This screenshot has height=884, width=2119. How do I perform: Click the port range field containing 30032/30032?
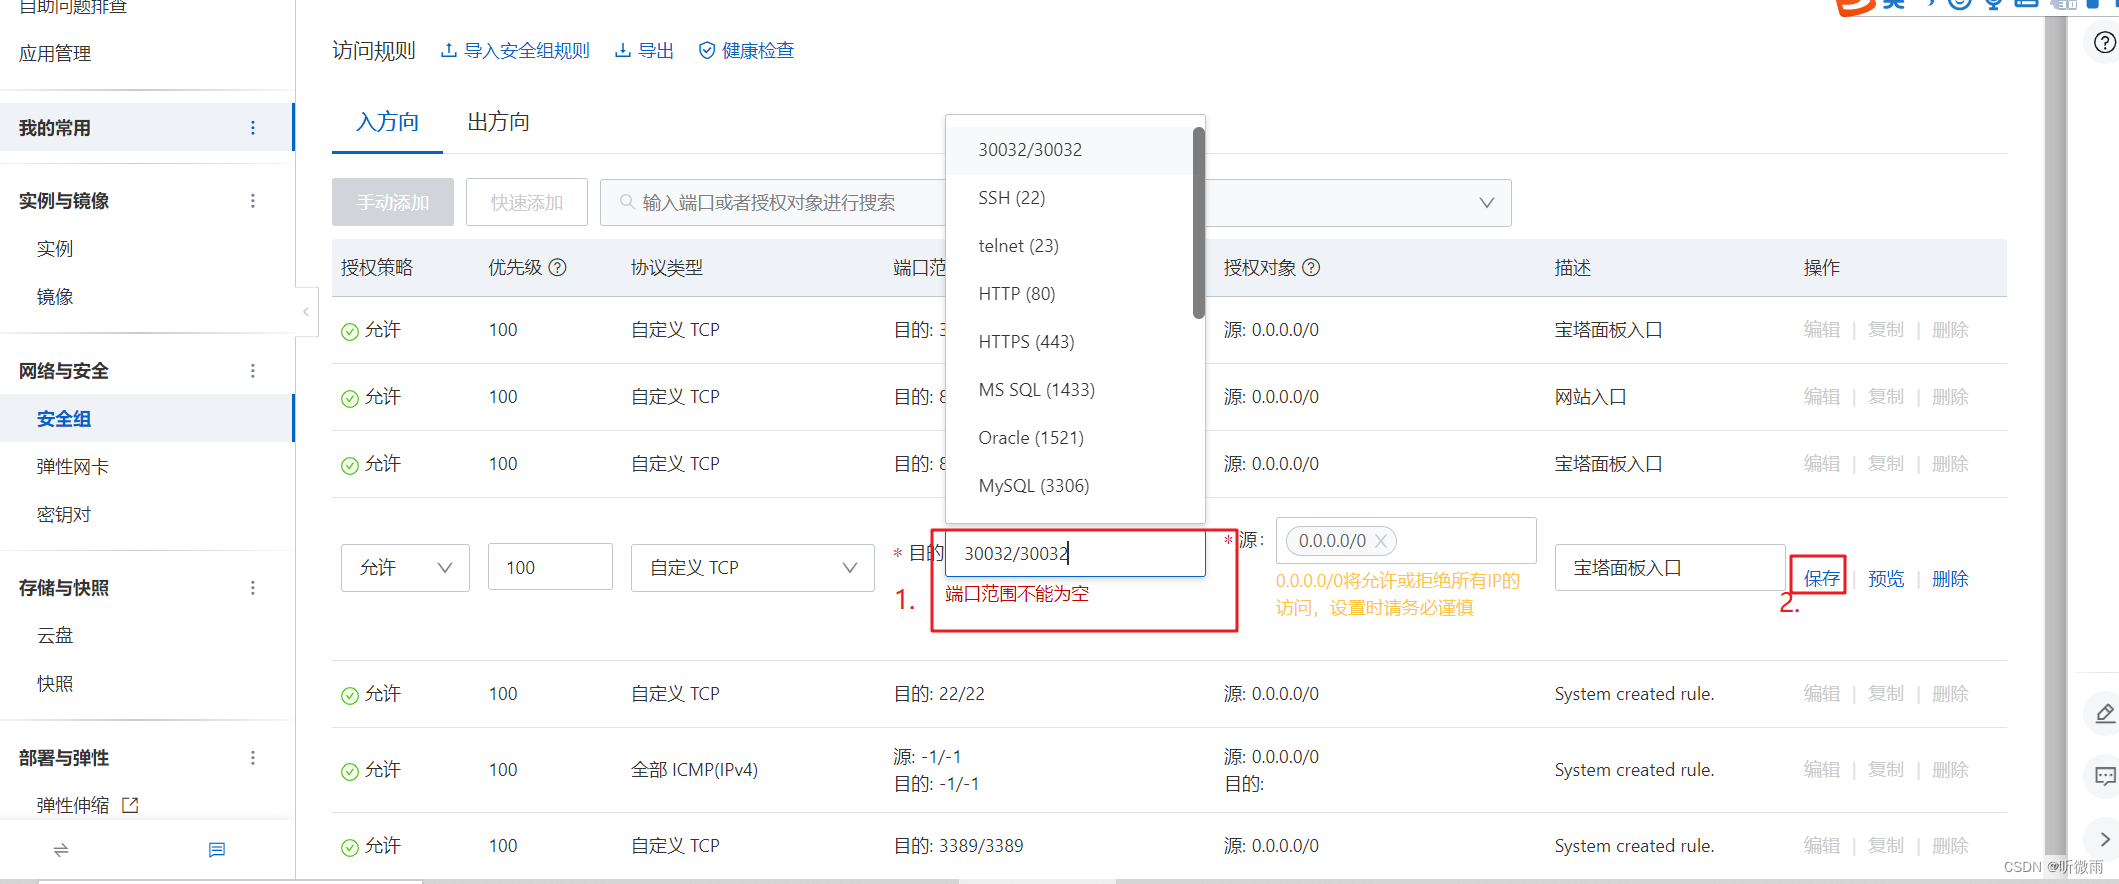[x=1075, y=553]
